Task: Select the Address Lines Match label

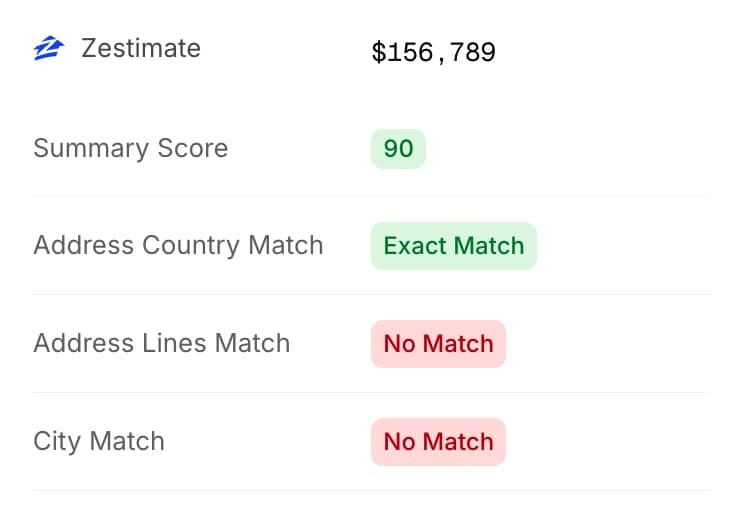Action: (162, 344)
